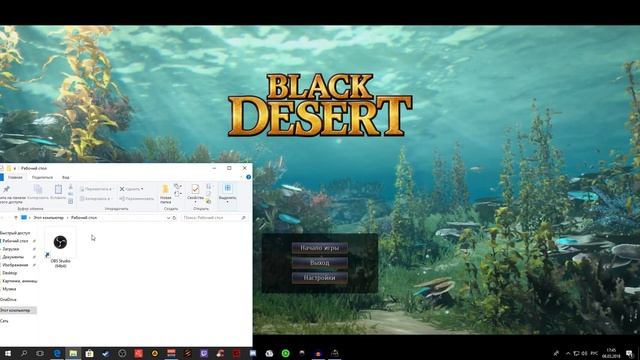Viewport: 640px width, 360px height.
Task: Launch Microsoft Edge from taskbar
Action: point(57,353)
